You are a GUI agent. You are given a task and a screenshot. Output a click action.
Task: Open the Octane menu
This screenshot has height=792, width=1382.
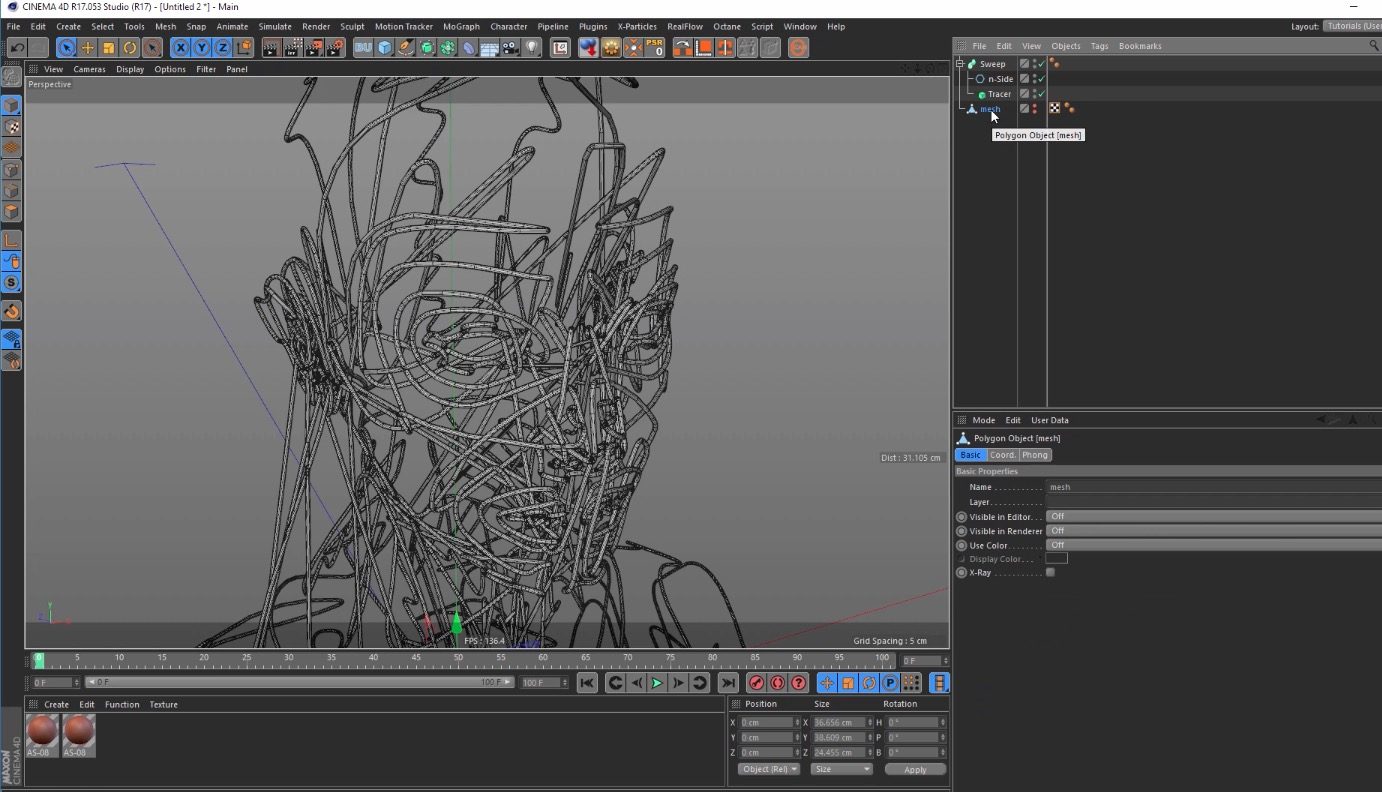727,27
